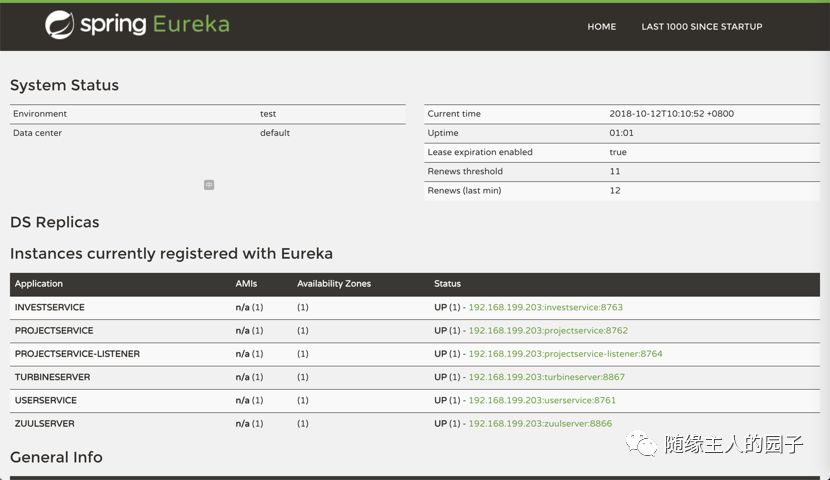Click the Application column header
Viewport: 830px width, 480px height.
click(39, 284)
